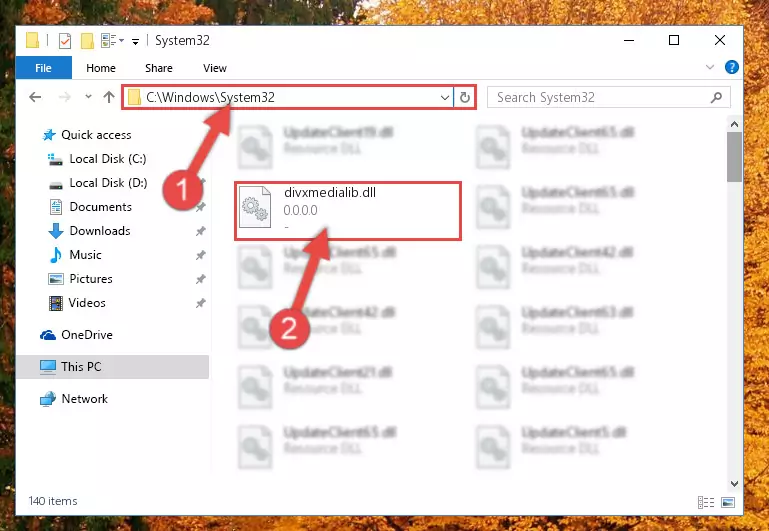Screen dimensions: 769x531
Task: Refresh the System32 folder
Action: tap(464, 98)
